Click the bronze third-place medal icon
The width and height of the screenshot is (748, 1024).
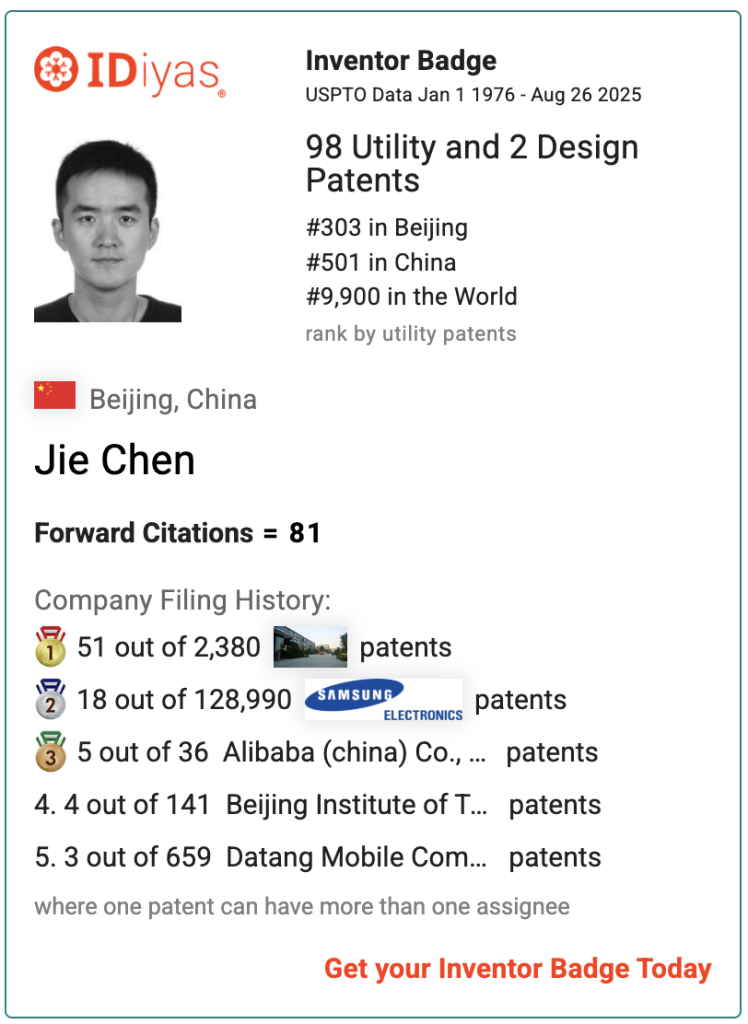coord(50,751)
